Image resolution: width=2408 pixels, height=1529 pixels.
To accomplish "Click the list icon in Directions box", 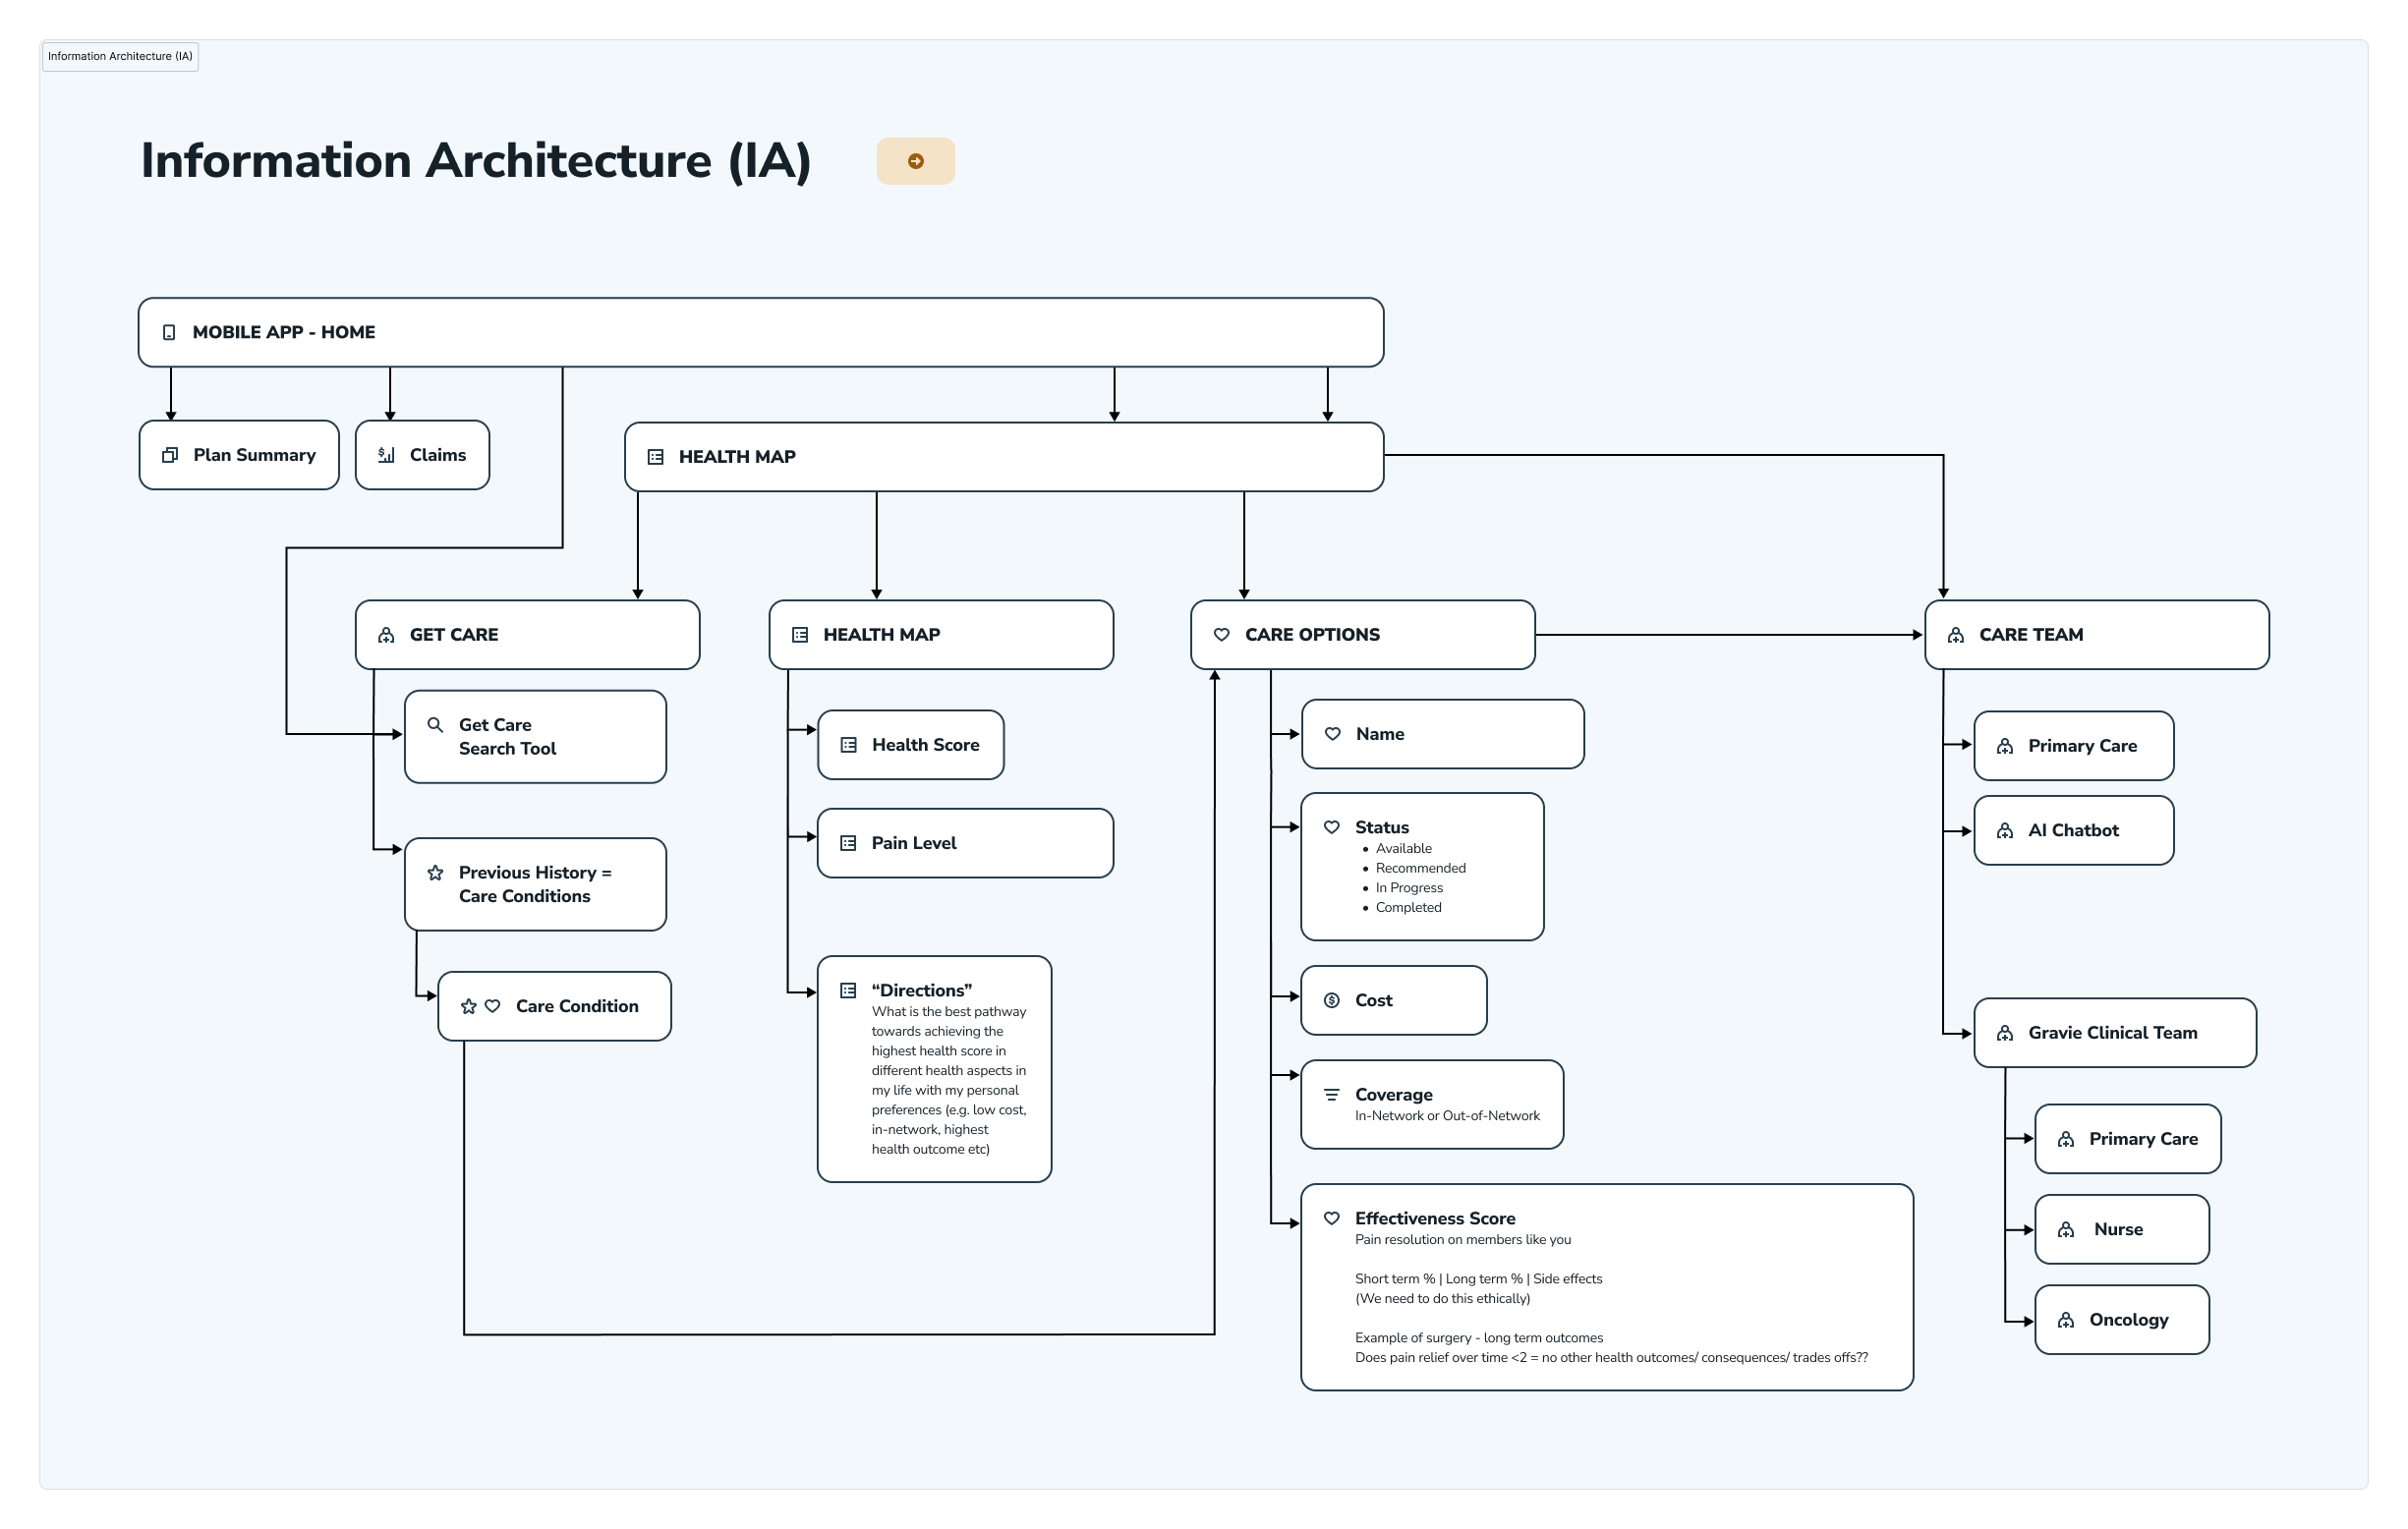I will coord(848,991).
